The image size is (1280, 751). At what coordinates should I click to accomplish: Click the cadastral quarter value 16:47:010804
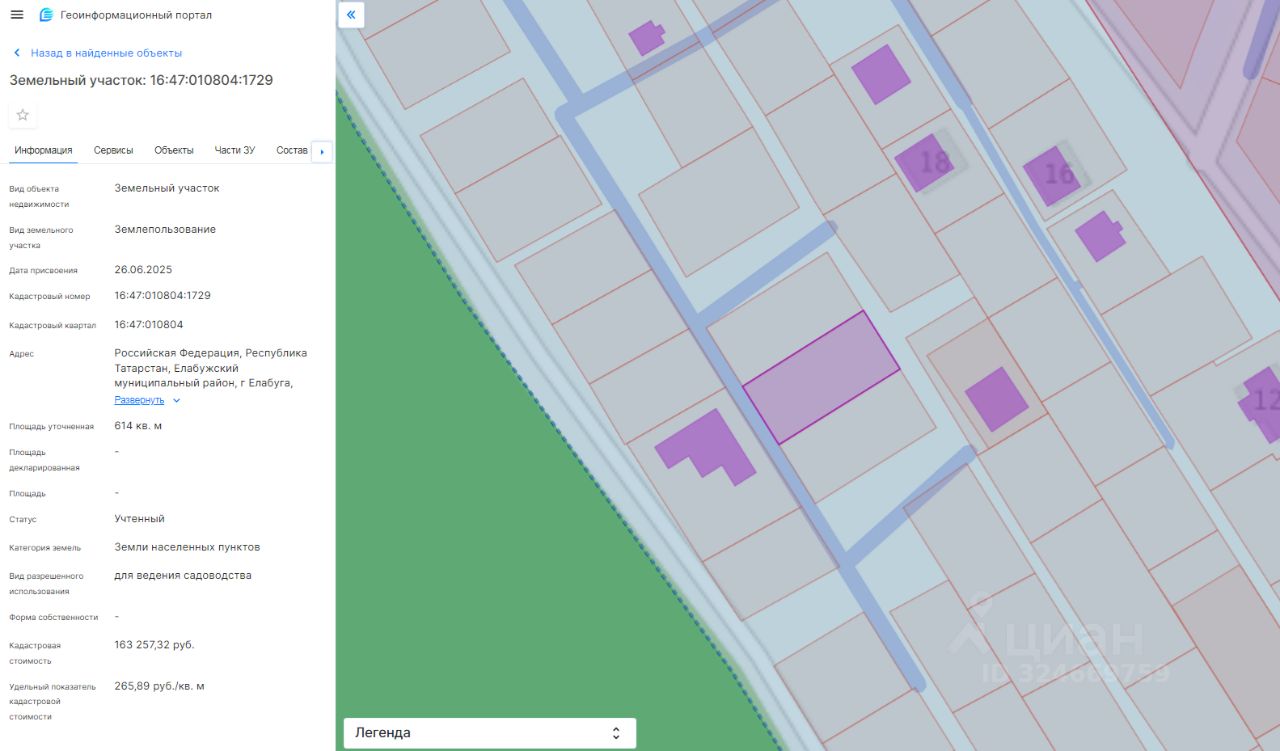149,325
